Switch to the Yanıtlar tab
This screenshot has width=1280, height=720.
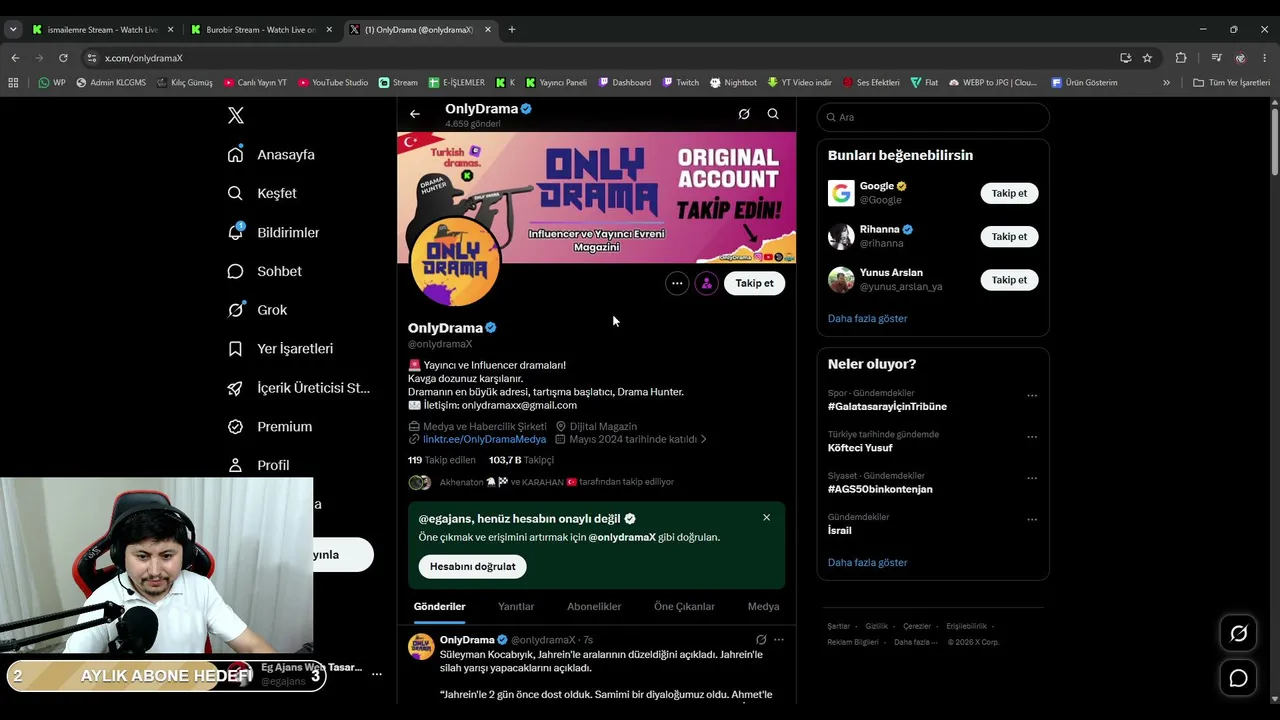click(516, 607)
